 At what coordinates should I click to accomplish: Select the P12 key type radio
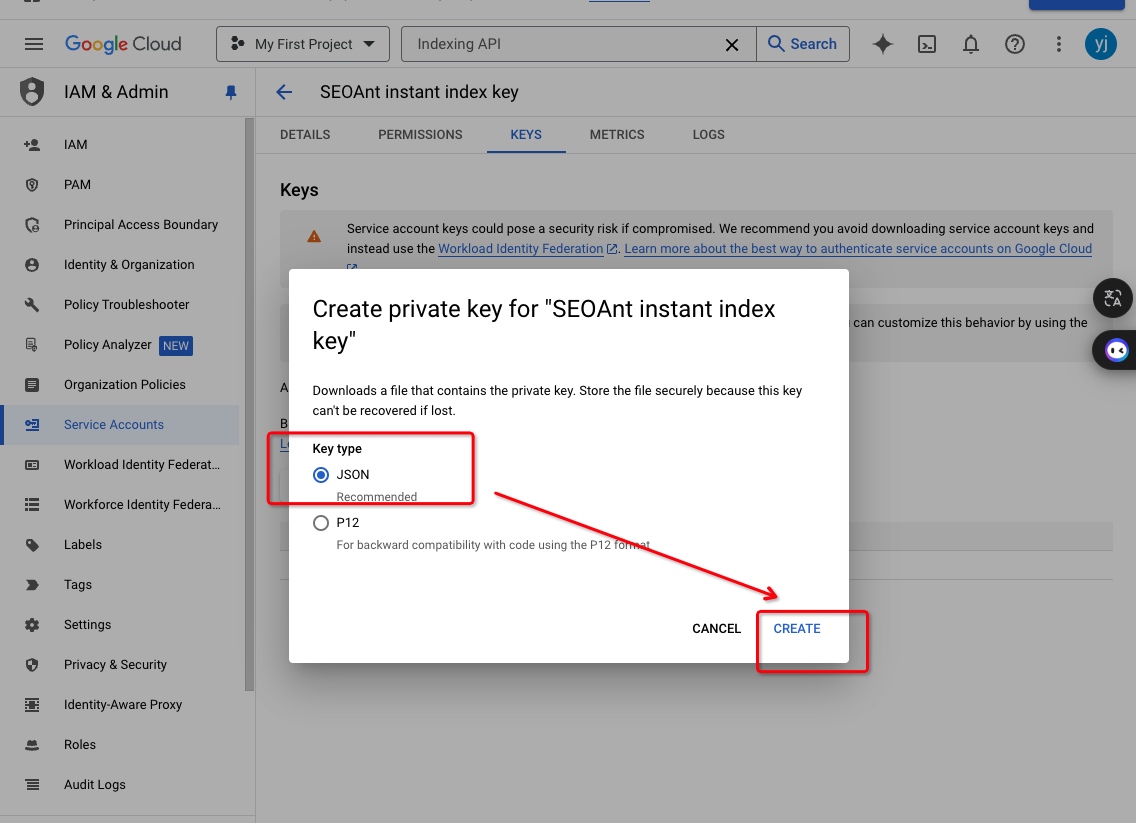(x=320, y=523)
